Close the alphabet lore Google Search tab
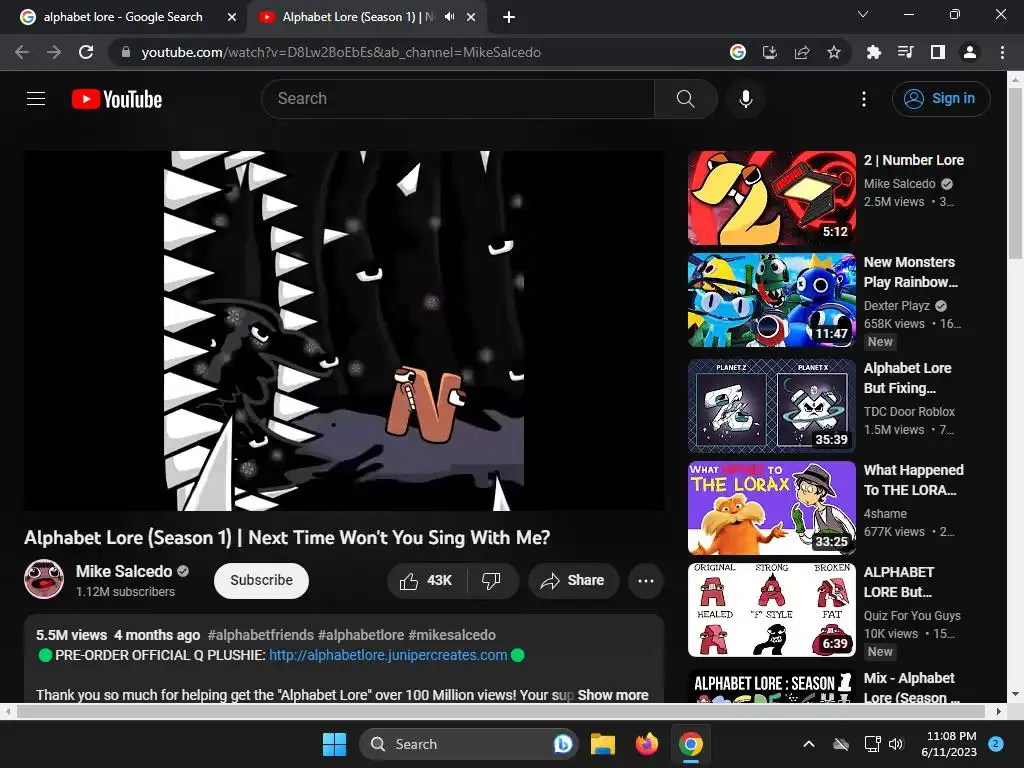The image size is (1024, 768). click(232, 18)
